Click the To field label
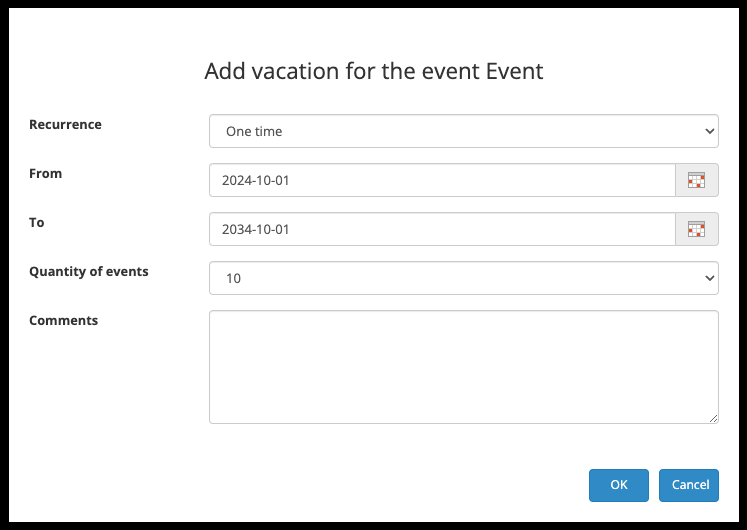Screen dimensions: 747x530 (37, 222)
